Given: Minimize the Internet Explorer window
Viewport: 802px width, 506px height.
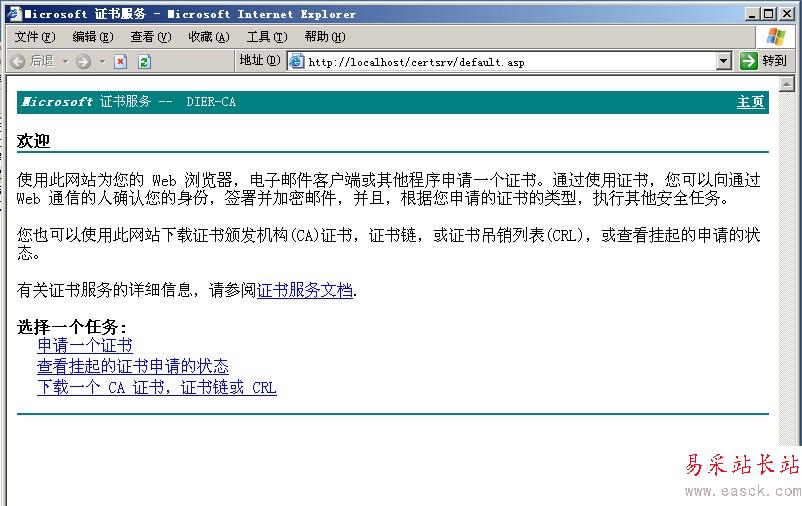Looking at the screenshot, I should tap(751, 14).
